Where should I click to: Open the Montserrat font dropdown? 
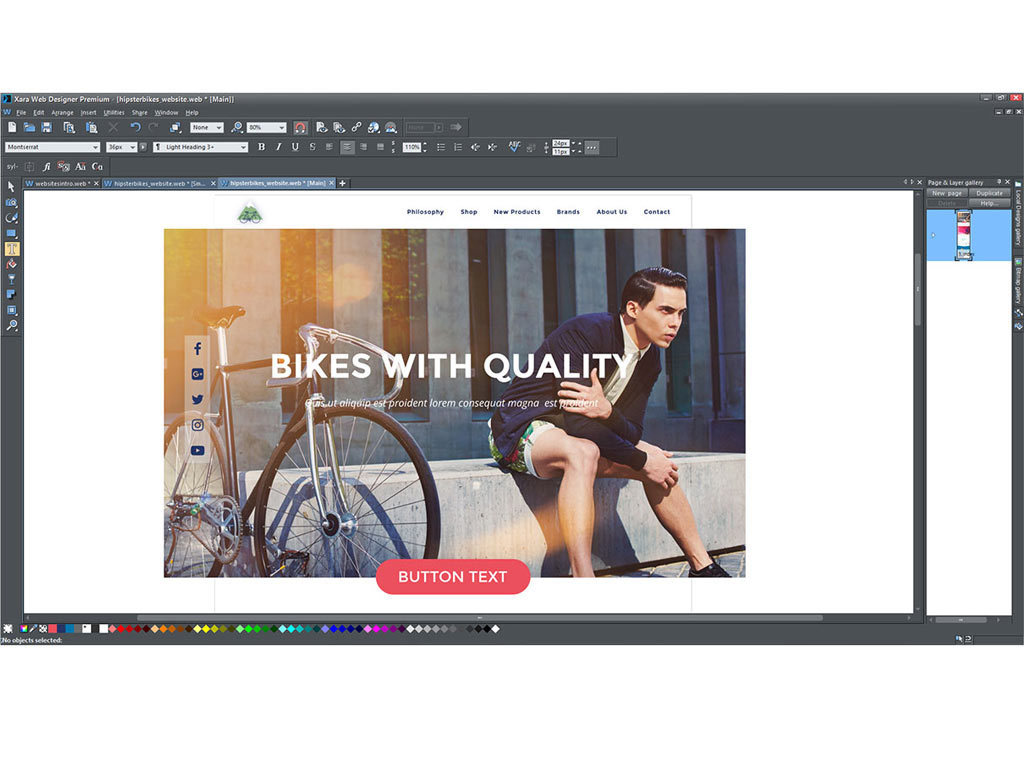(x=52, y=148)
